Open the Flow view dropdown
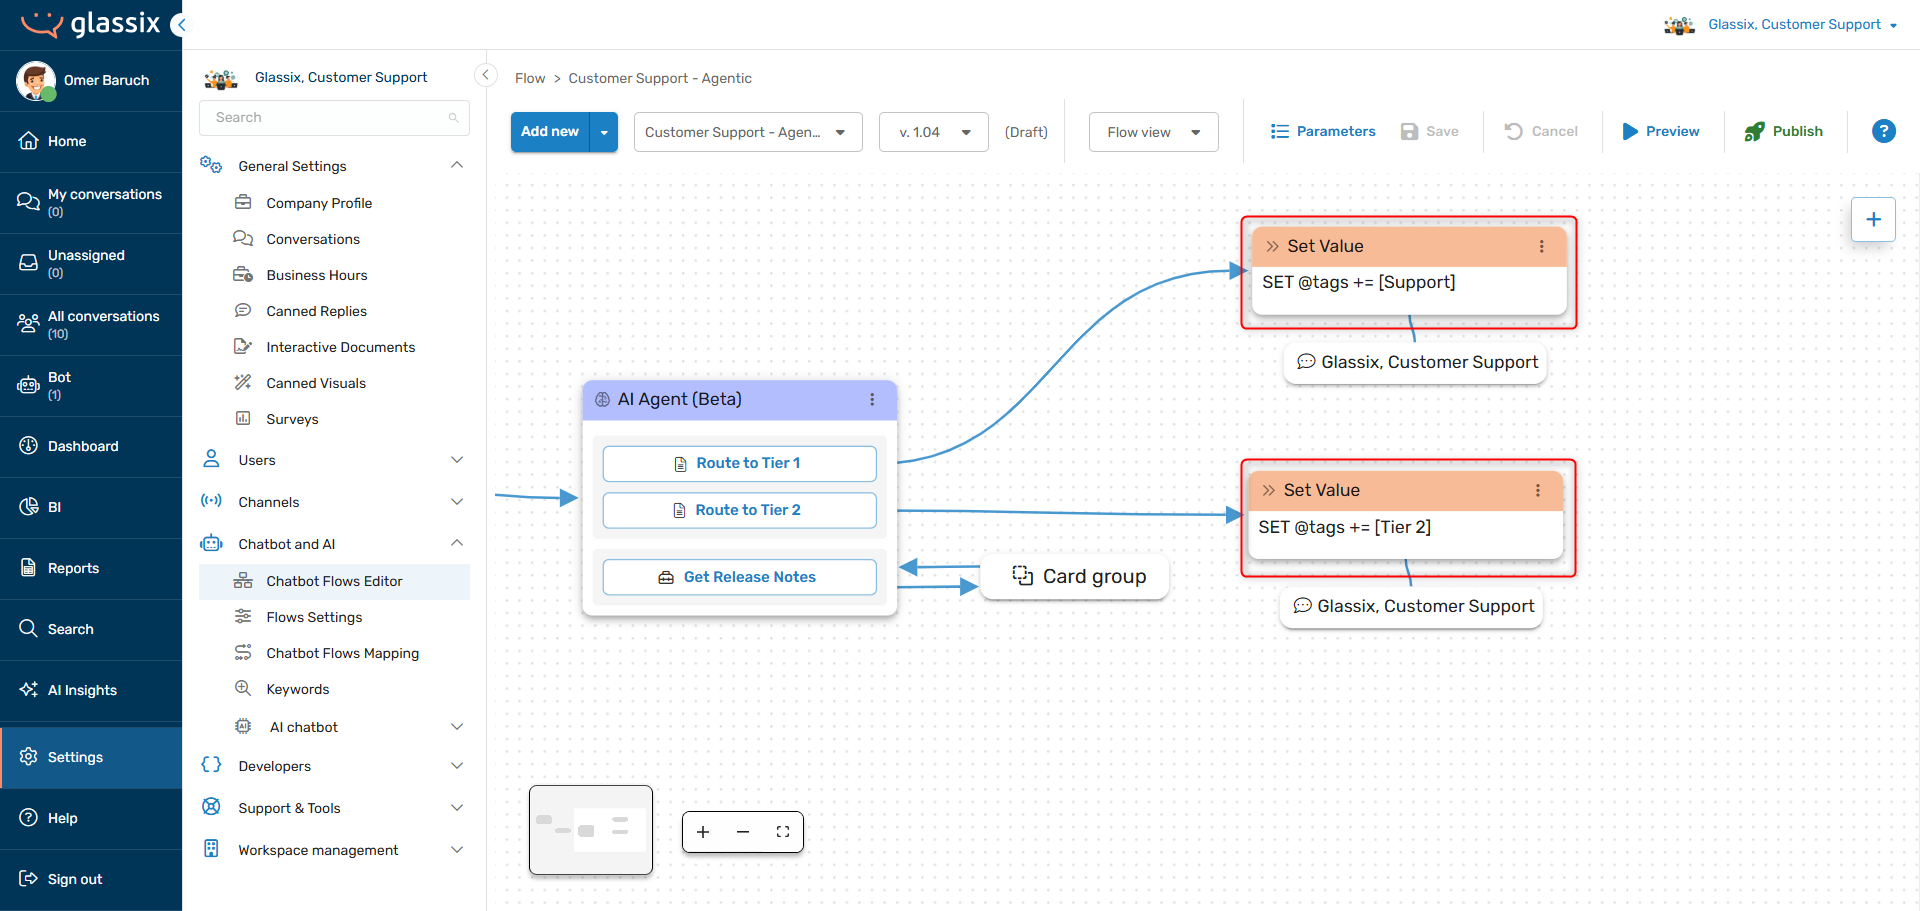This screenshot has width=1920, height=911. point(1154,132)
